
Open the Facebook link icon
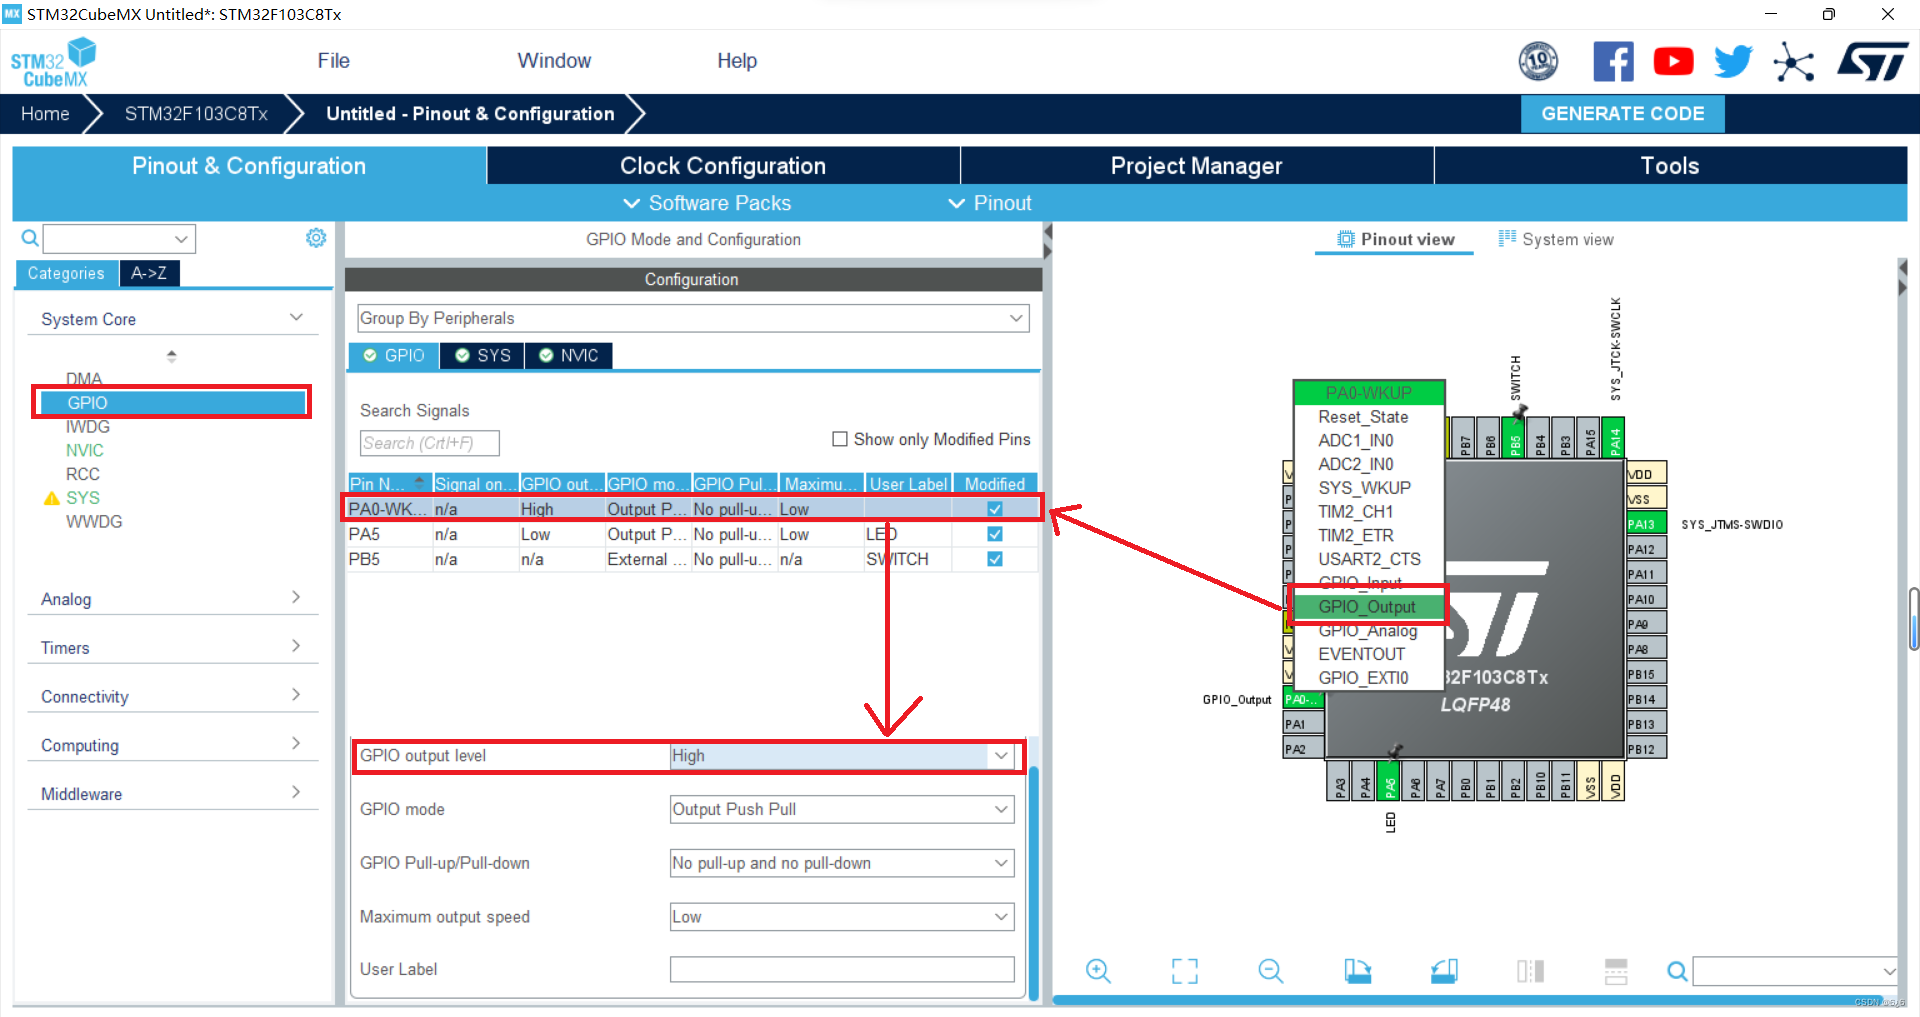pyautogui.click(x=1613, y=62)
